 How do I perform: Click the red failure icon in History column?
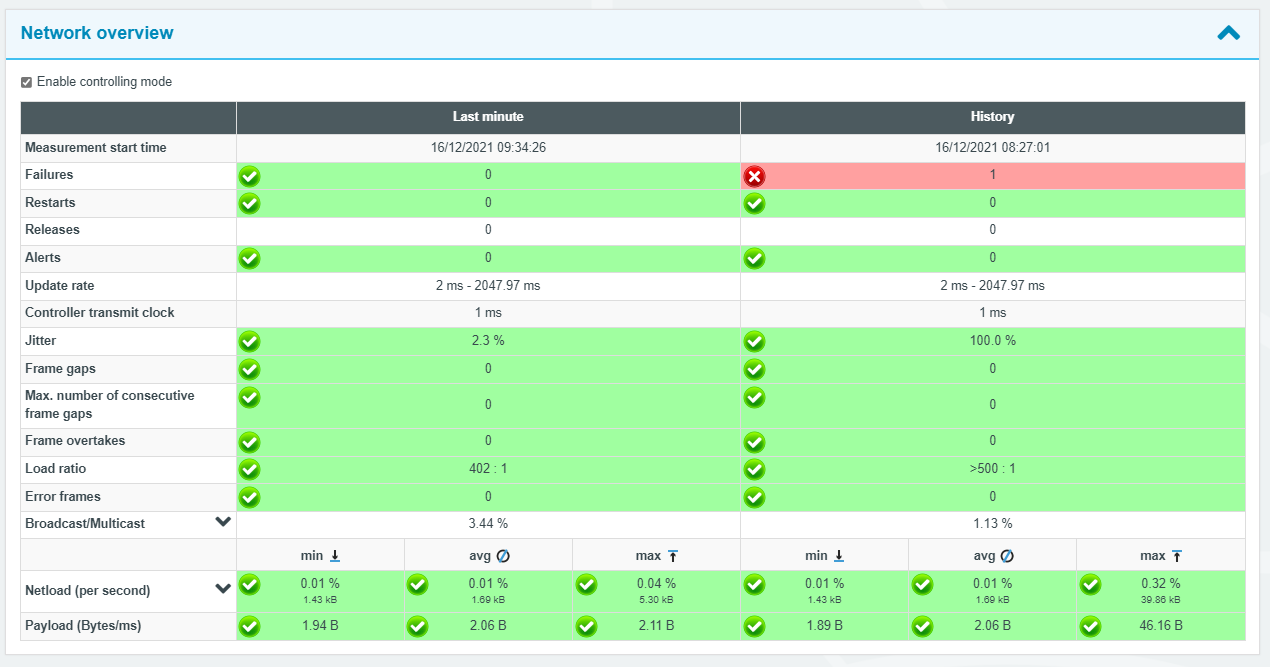pos(755,176)
